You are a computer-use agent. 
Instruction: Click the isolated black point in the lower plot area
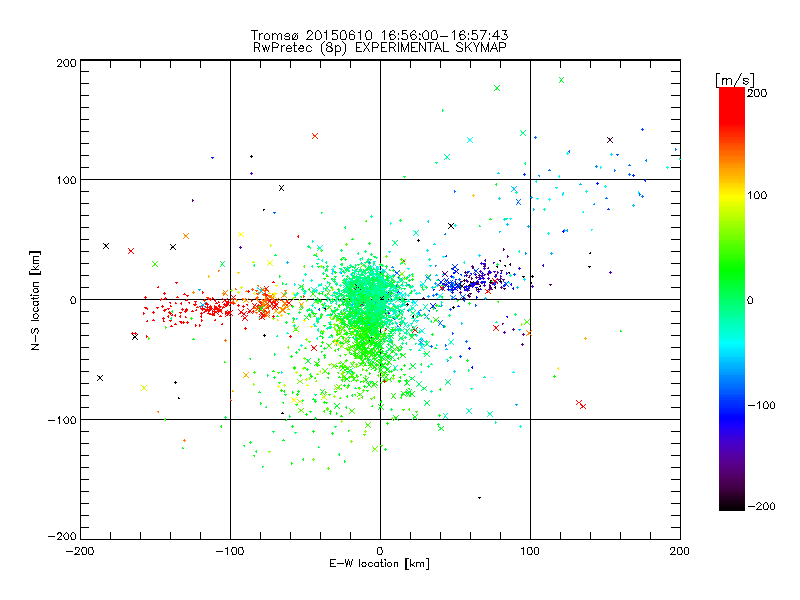point(479,497)
